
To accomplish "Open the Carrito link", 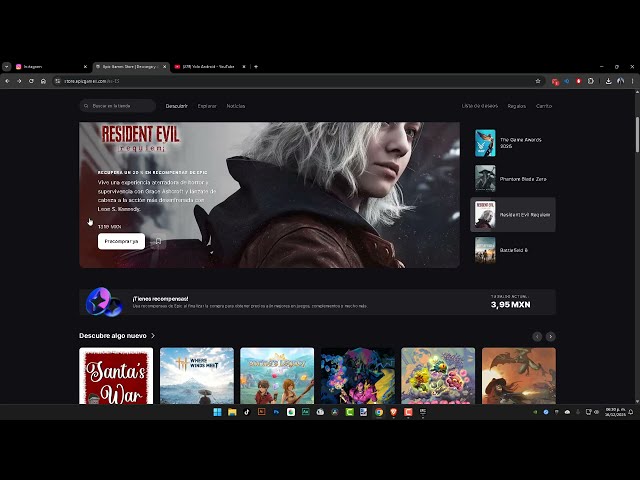I will [x=544, y=106].
